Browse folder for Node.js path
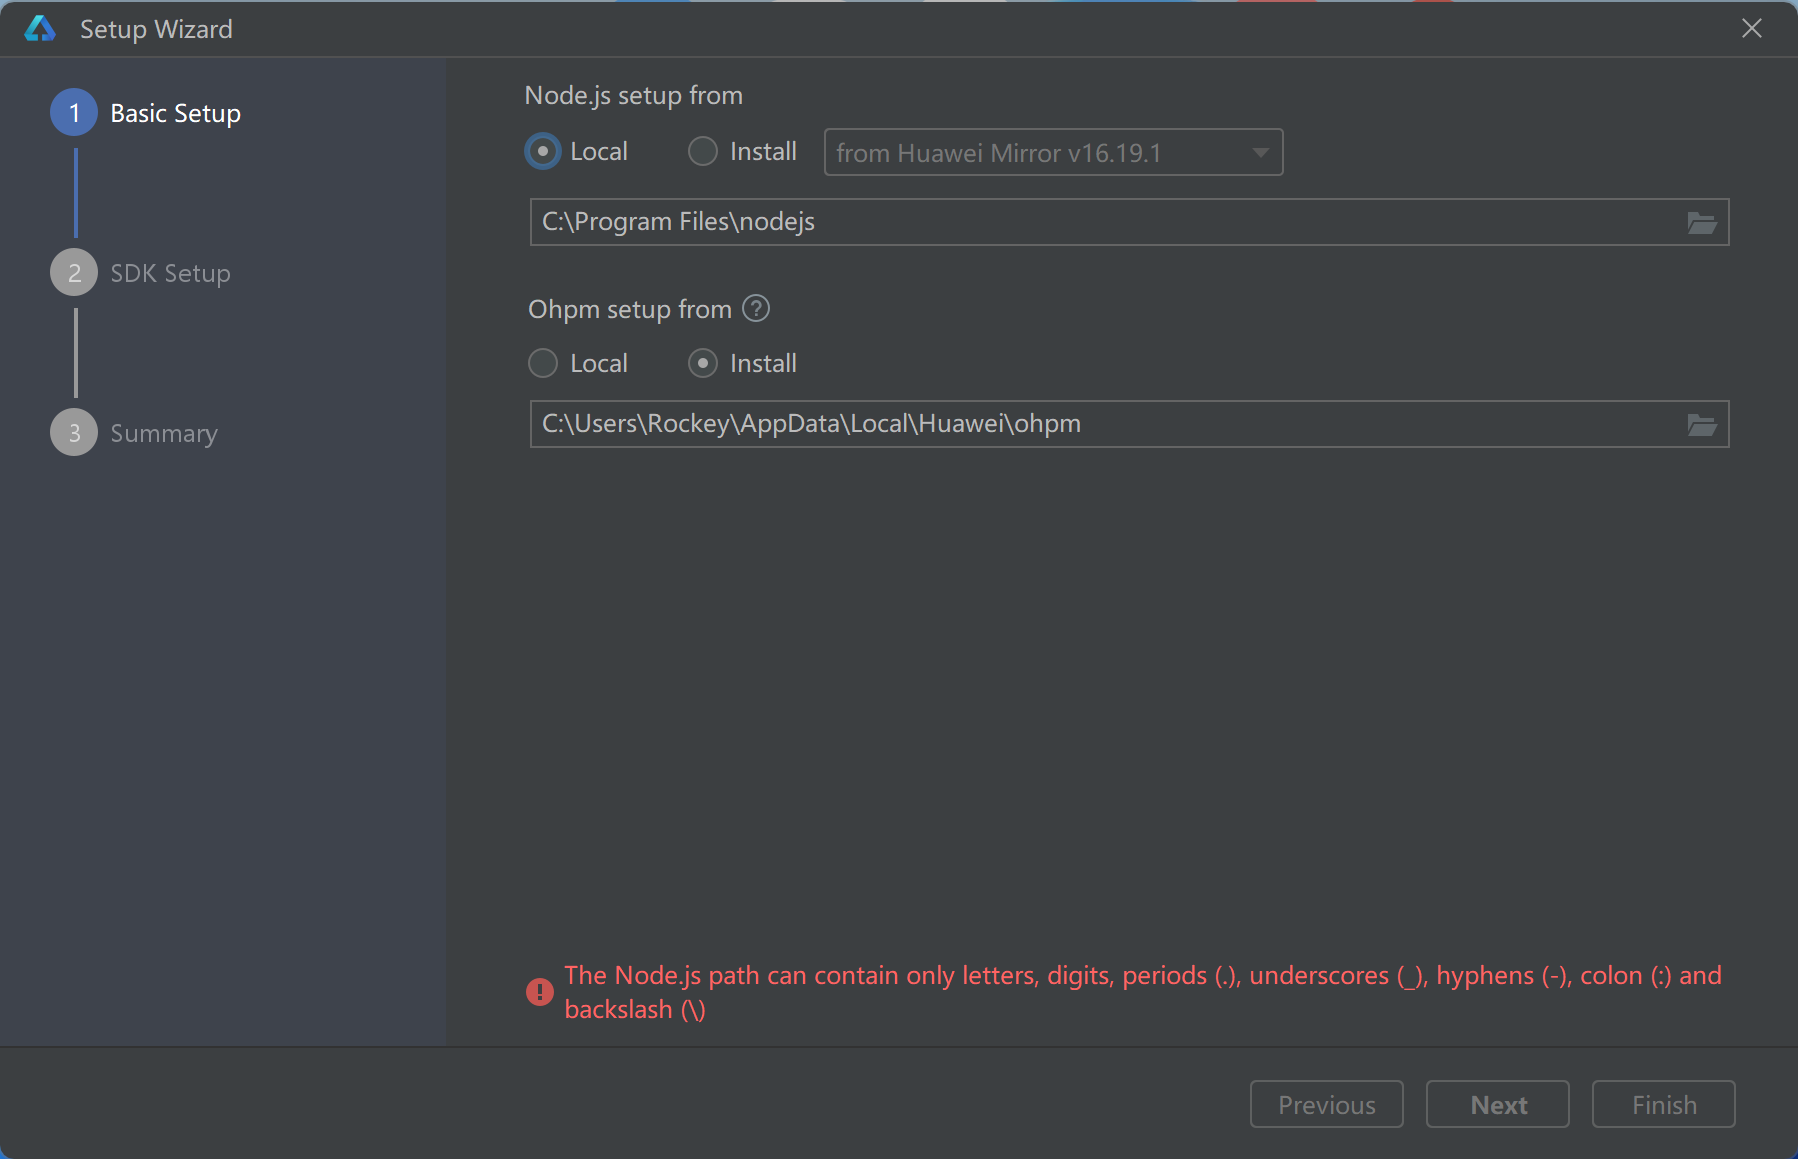This screenshot has width=1798, height=1159. click(1702, 222)
